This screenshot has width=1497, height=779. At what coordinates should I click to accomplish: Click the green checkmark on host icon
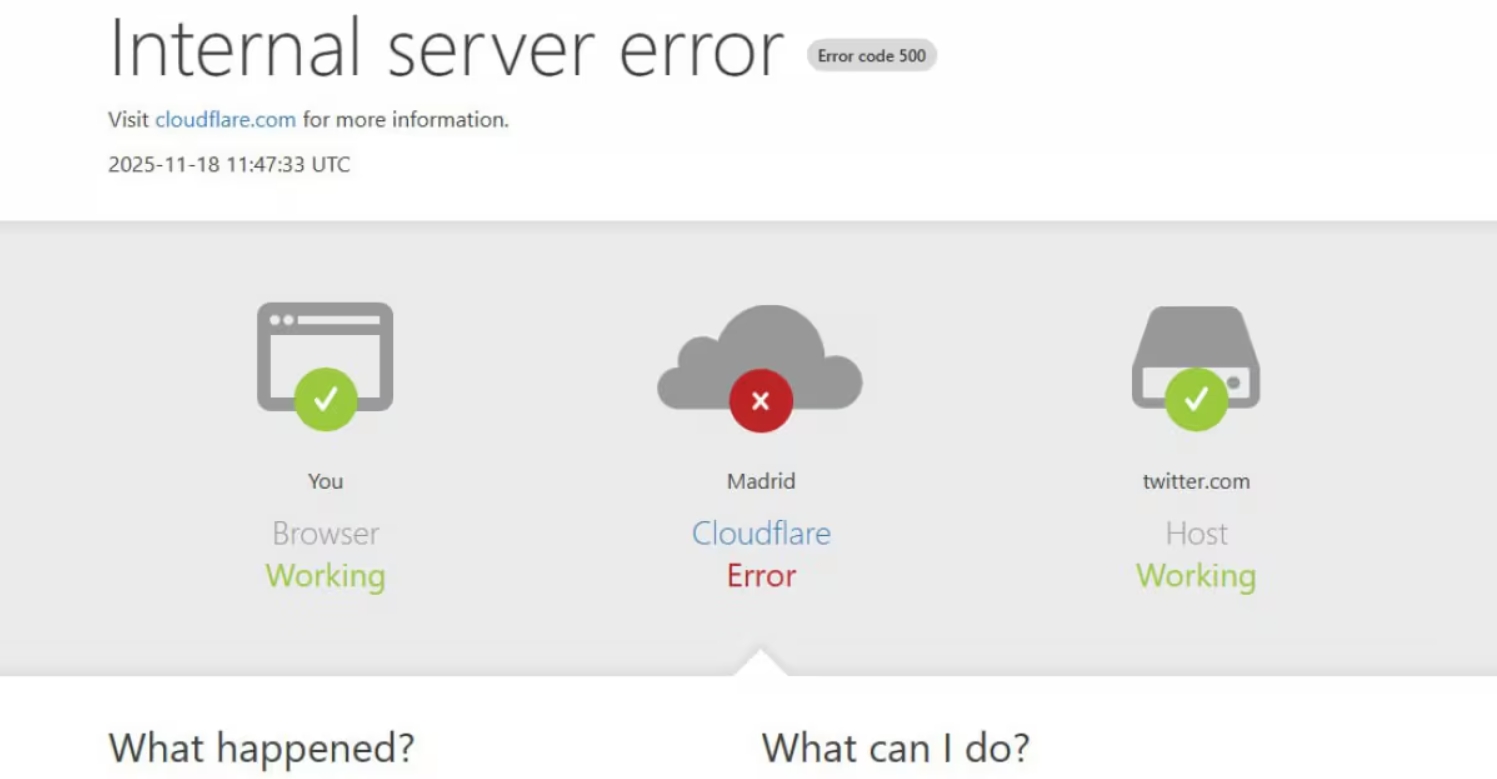(x=1196, y=399)
